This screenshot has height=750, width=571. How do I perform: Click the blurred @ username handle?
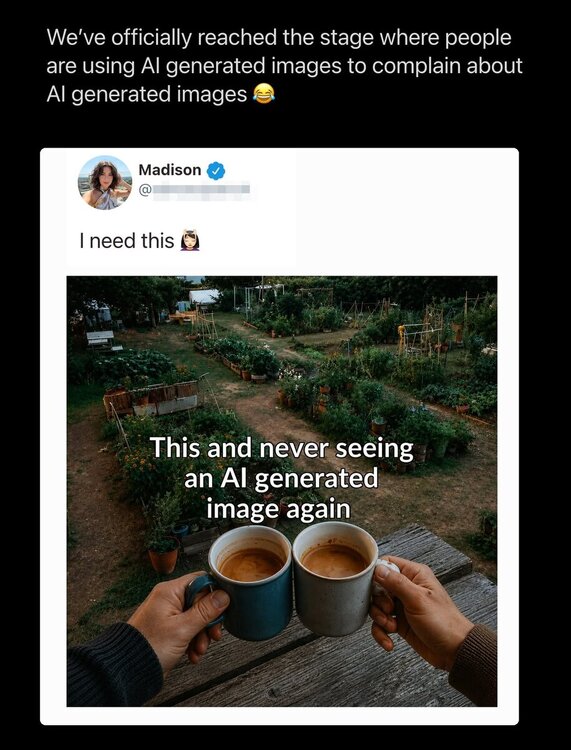coord(195,189)
